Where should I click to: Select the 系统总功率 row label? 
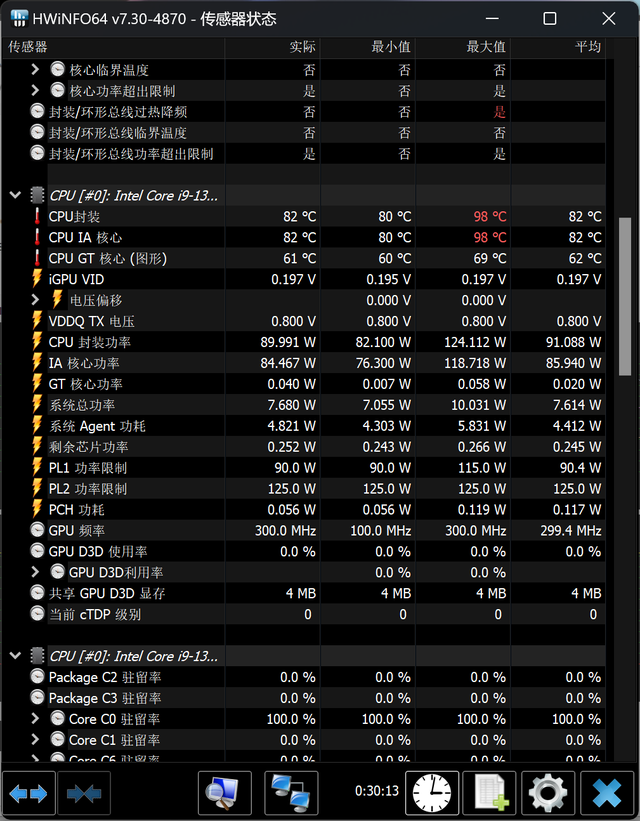[82, 405]
